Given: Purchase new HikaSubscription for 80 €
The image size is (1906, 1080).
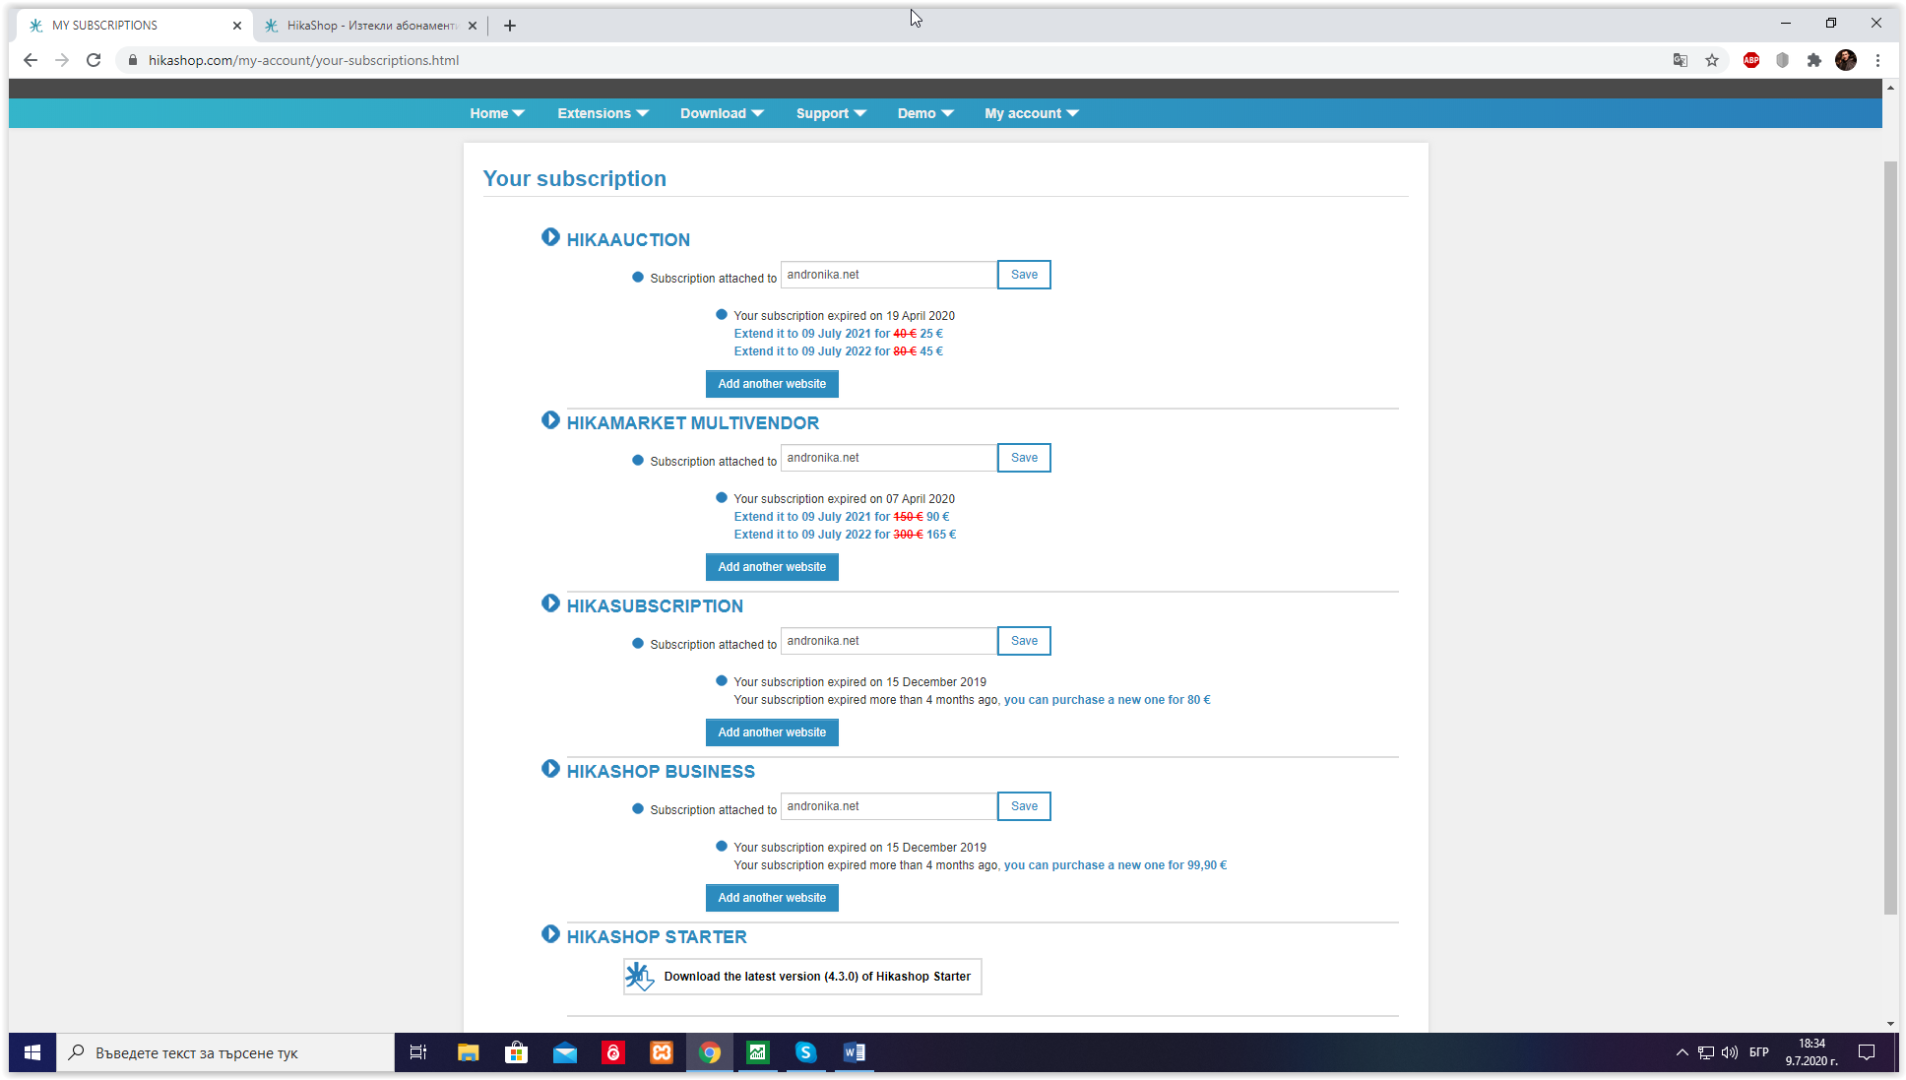Looking at the screenshot, I should point(1107,700).
